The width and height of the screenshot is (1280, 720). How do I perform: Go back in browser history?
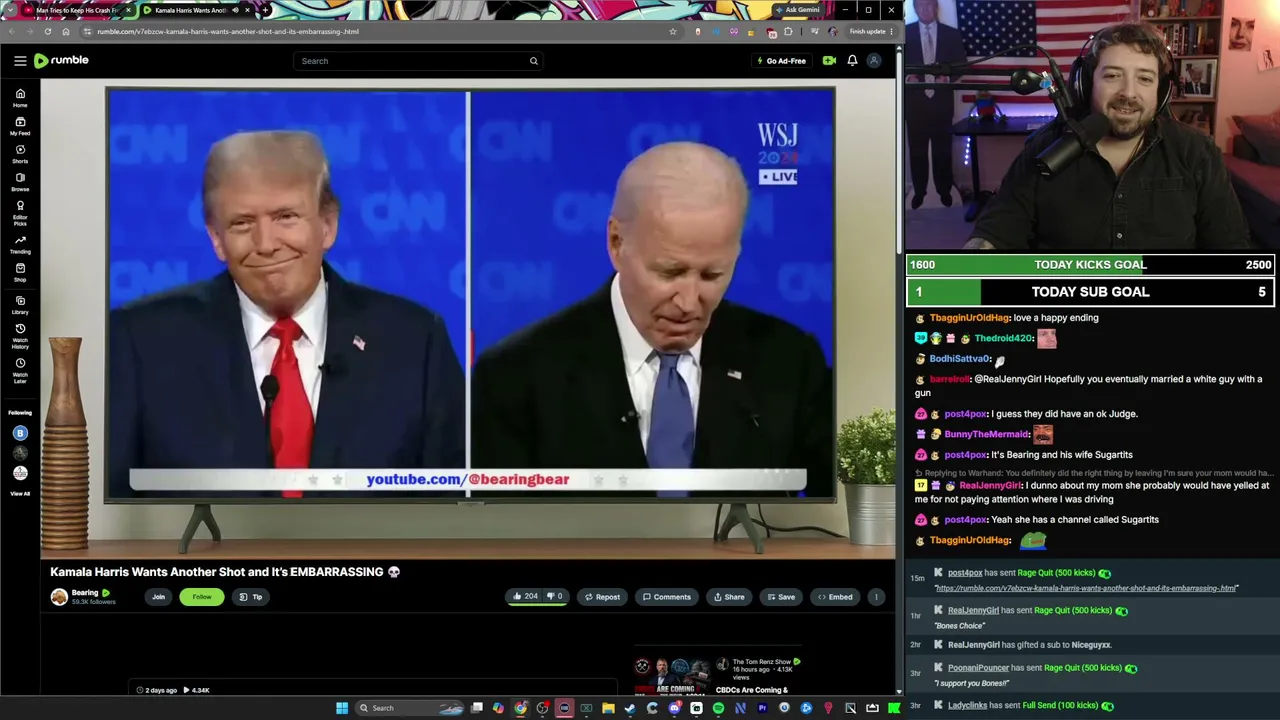pos(11,31)
